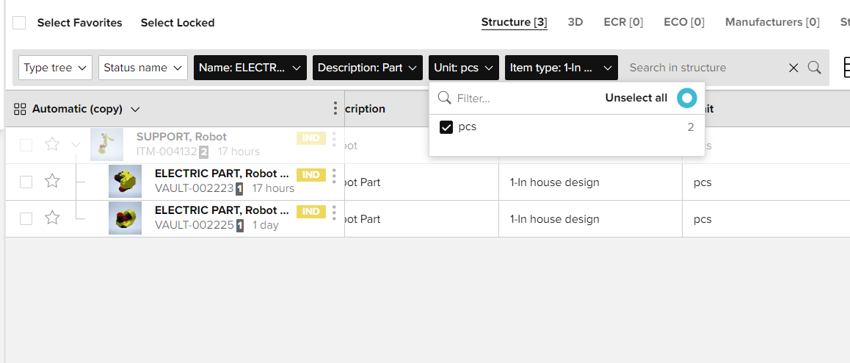
Task: Toggle the Select Favorites checkbox
Action: click(x=19, y=23)
